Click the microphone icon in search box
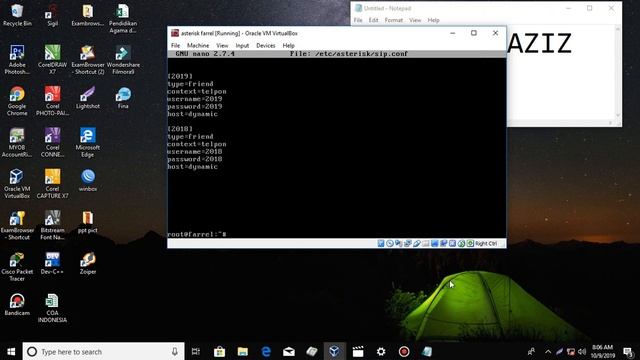This screenshot has width=640, height=360. [x=175, y=351]
